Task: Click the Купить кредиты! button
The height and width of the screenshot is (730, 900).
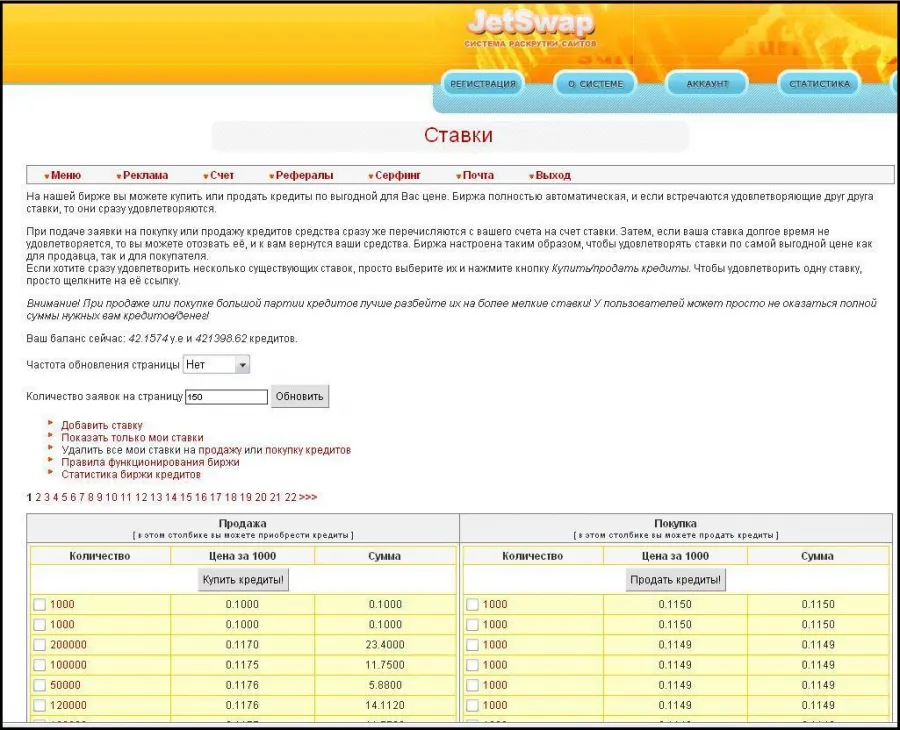Action: (243, 580)
